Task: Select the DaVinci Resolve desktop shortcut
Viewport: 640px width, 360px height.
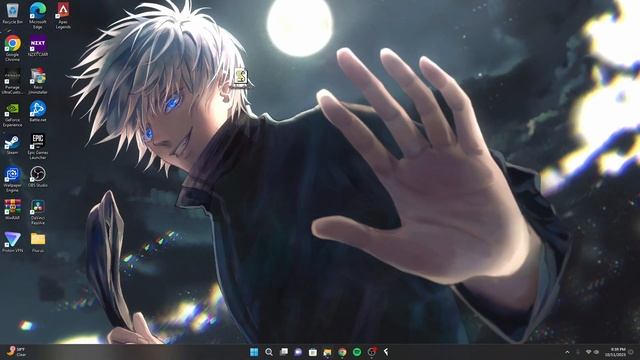Action: pos(38,211)
